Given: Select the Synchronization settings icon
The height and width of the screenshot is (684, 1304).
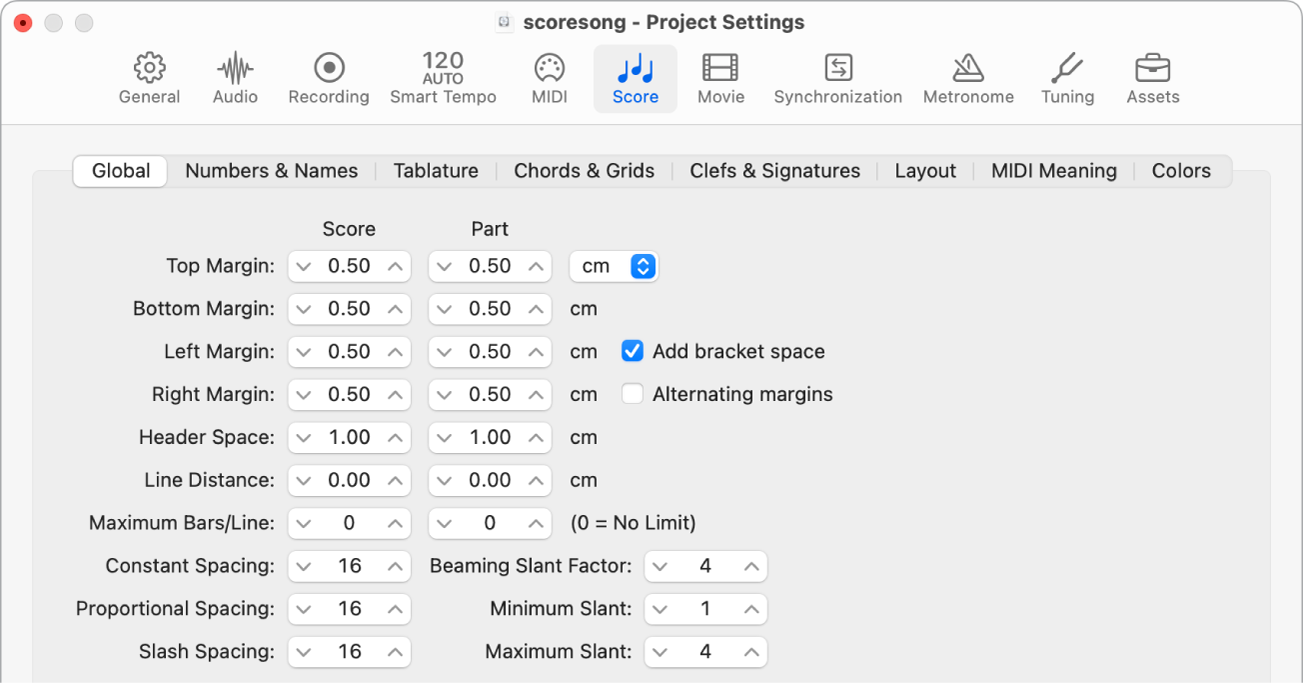Looking at the screenshot, I should [x=837, y=75].
